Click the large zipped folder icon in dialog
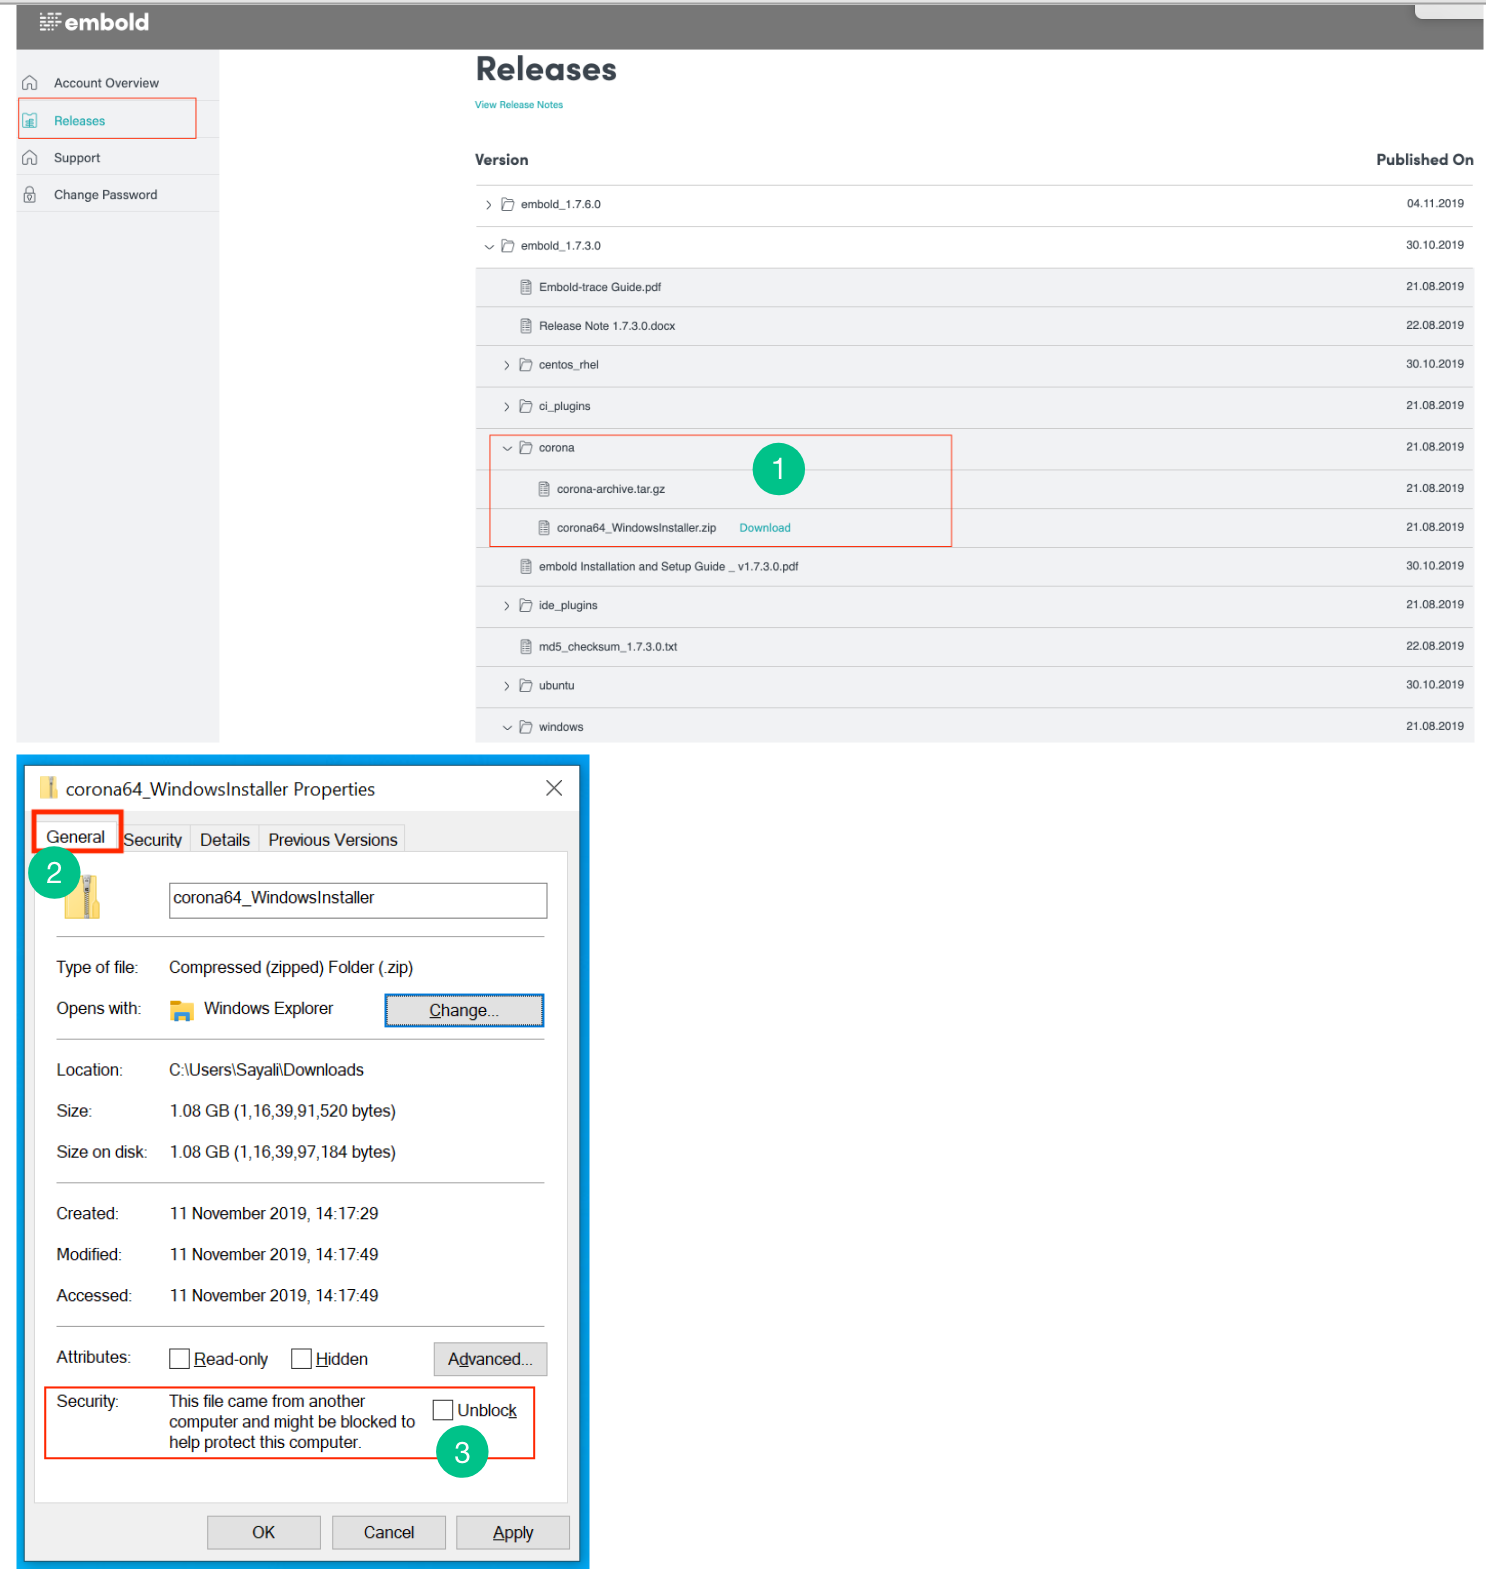 (84, 897)
